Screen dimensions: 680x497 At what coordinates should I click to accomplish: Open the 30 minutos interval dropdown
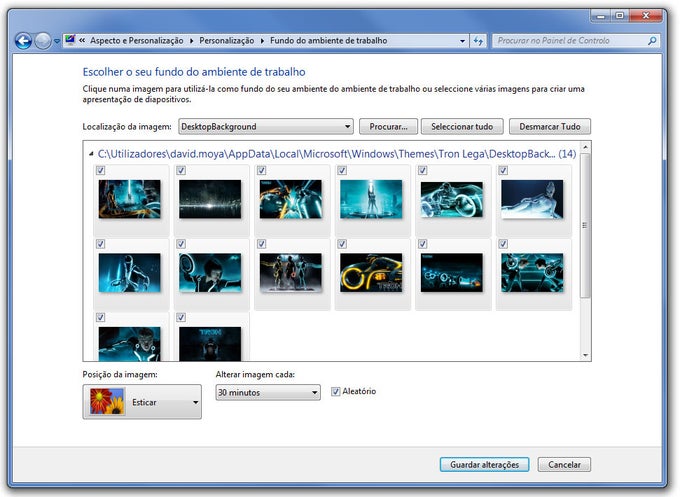(268, 392)
